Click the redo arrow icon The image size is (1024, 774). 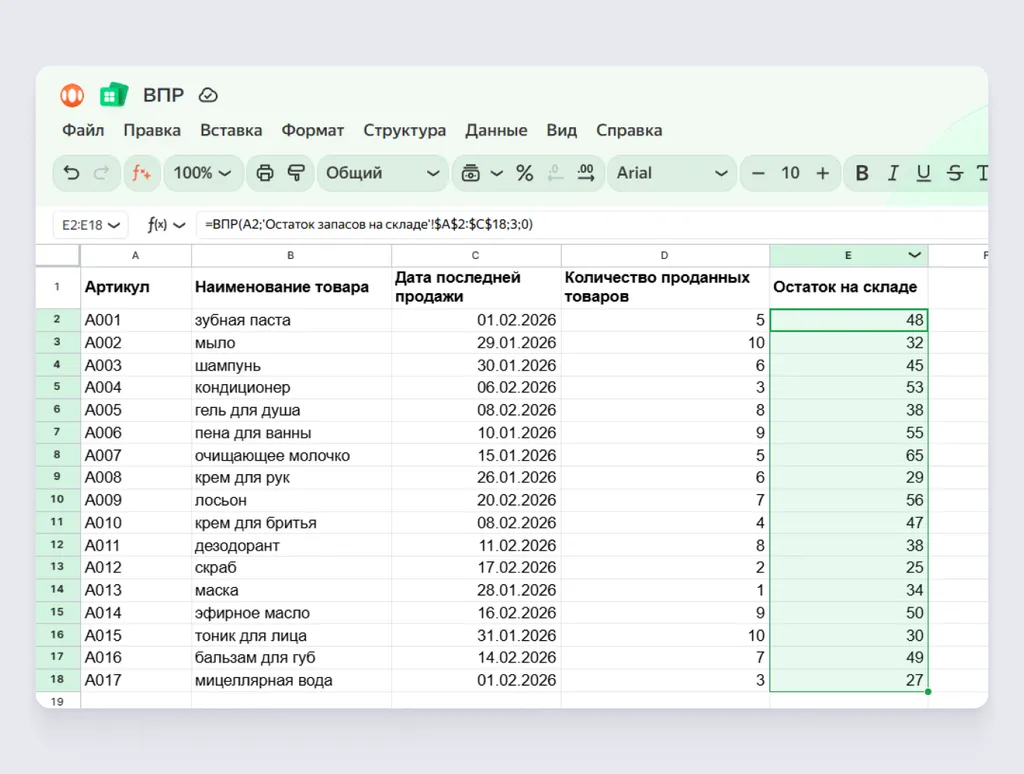coord(101,173)
